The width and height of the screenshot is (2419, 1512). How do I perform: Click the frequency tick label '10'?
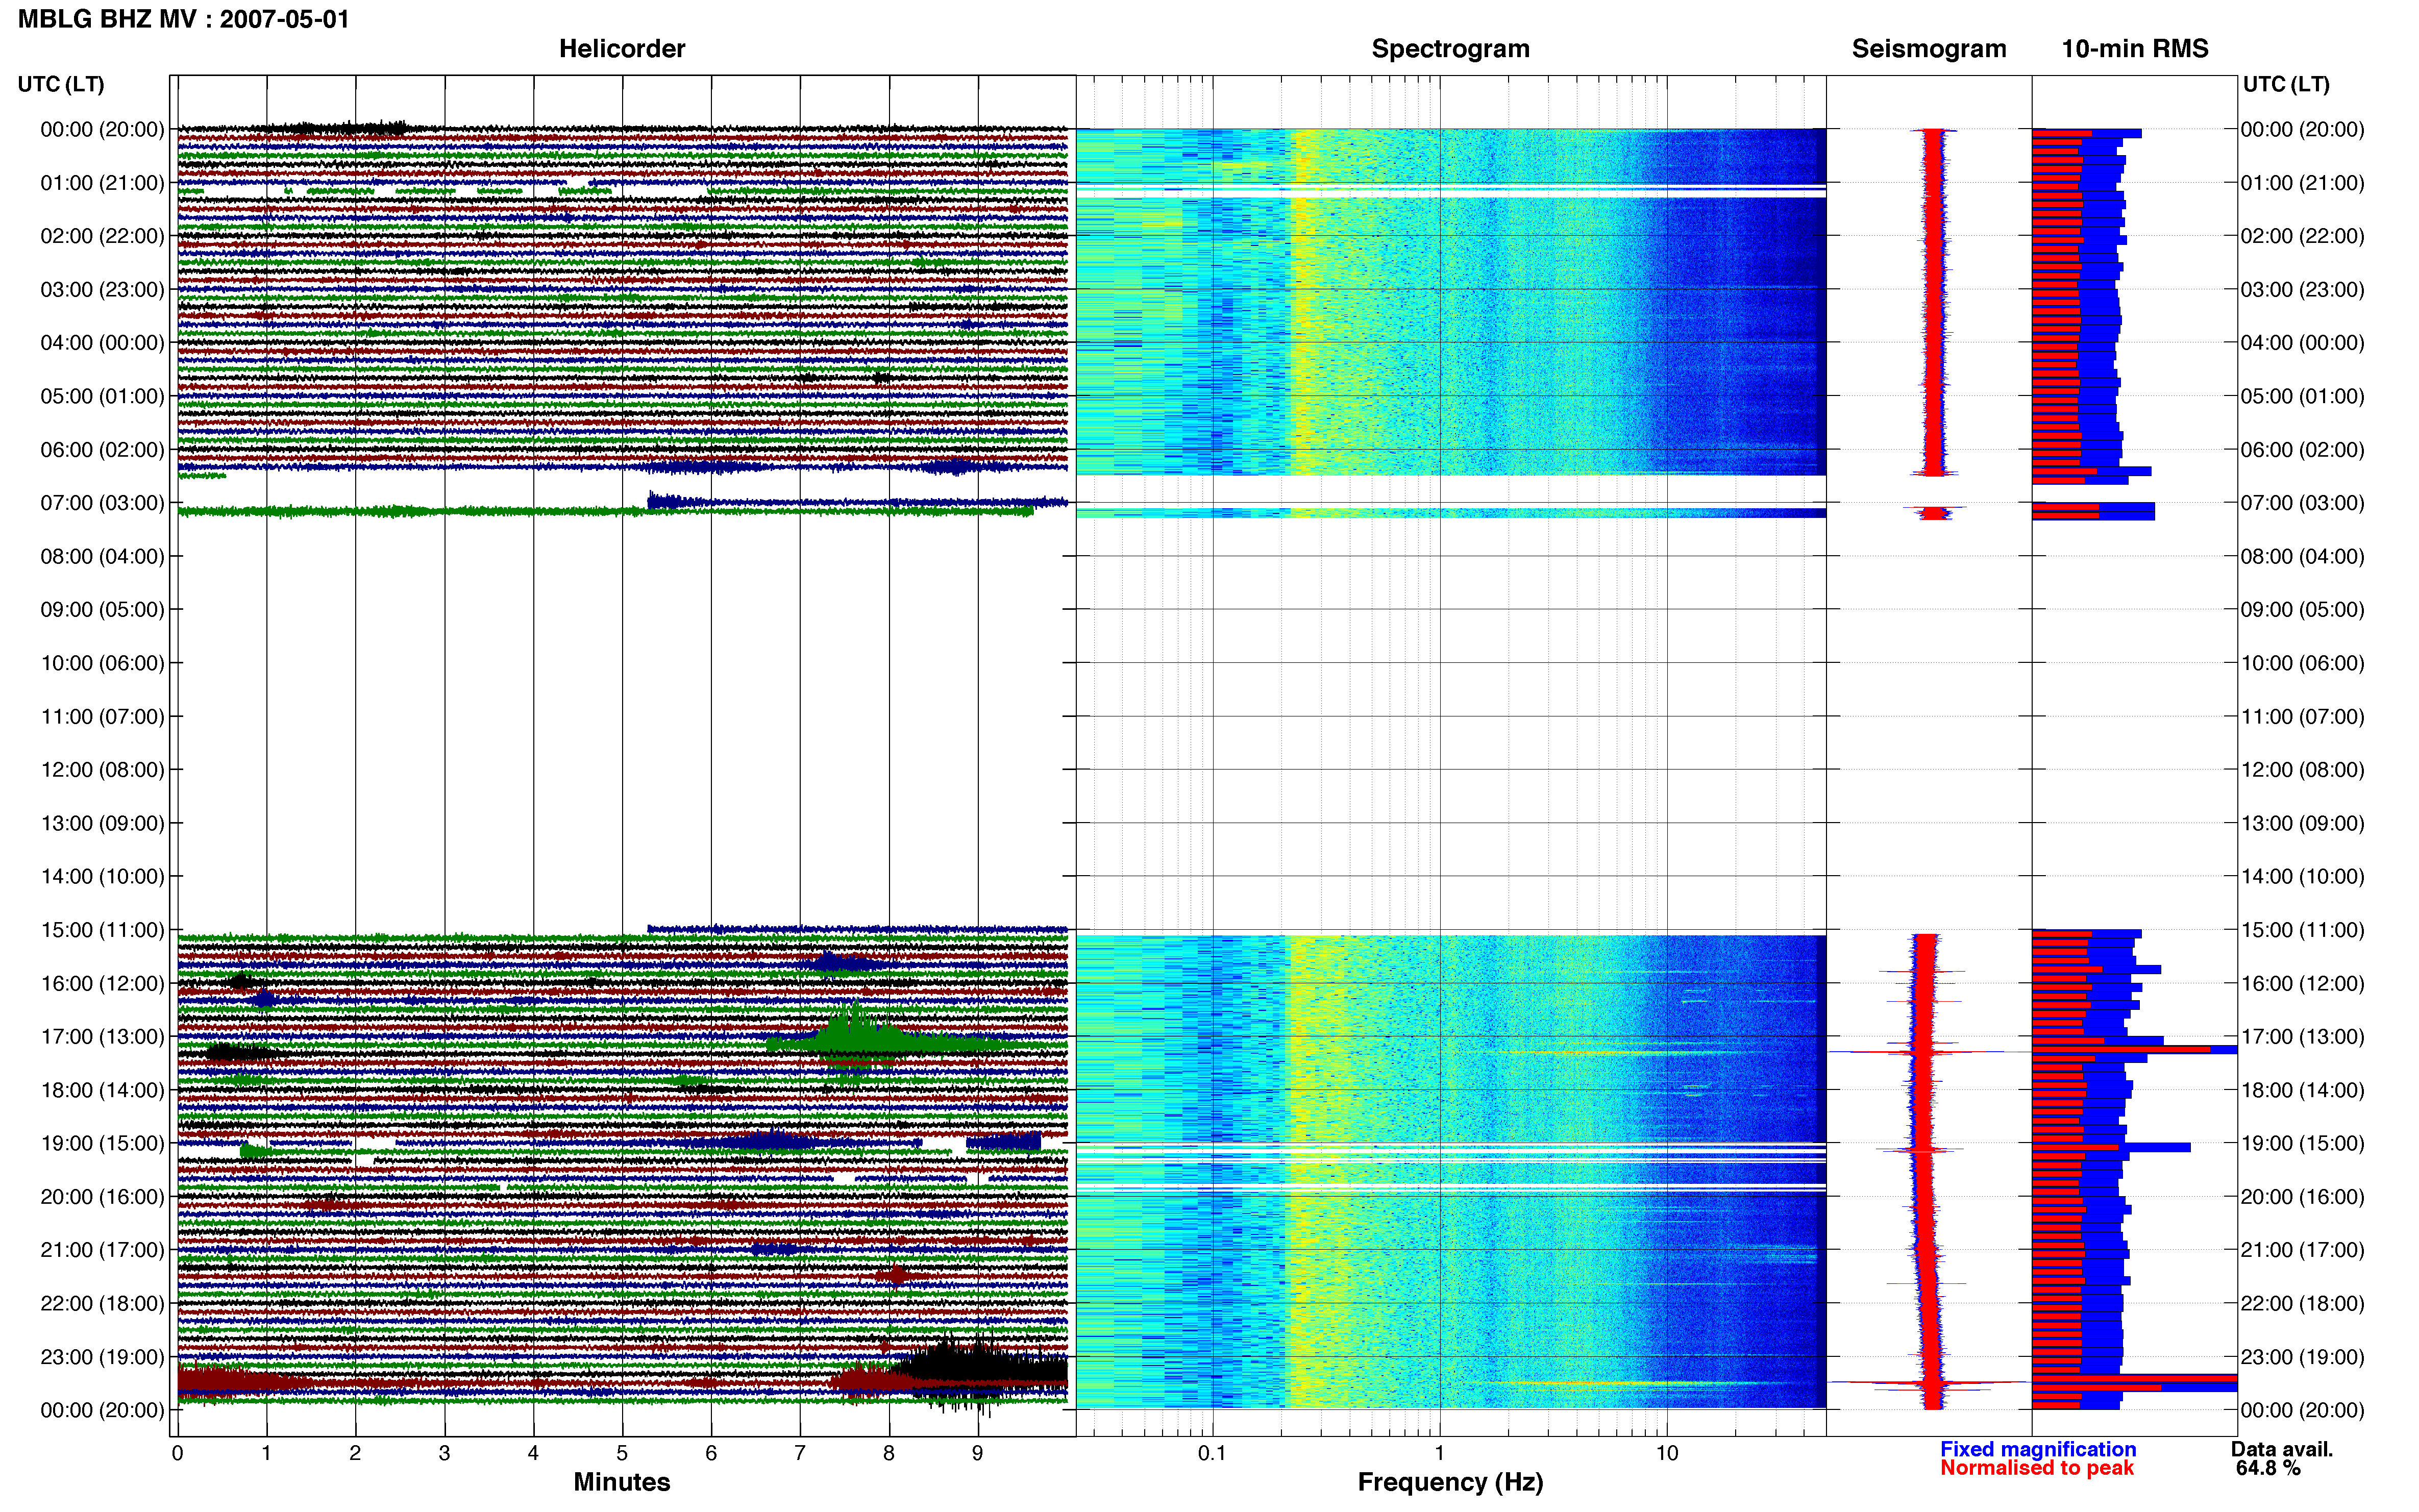coord(1666,1453)
